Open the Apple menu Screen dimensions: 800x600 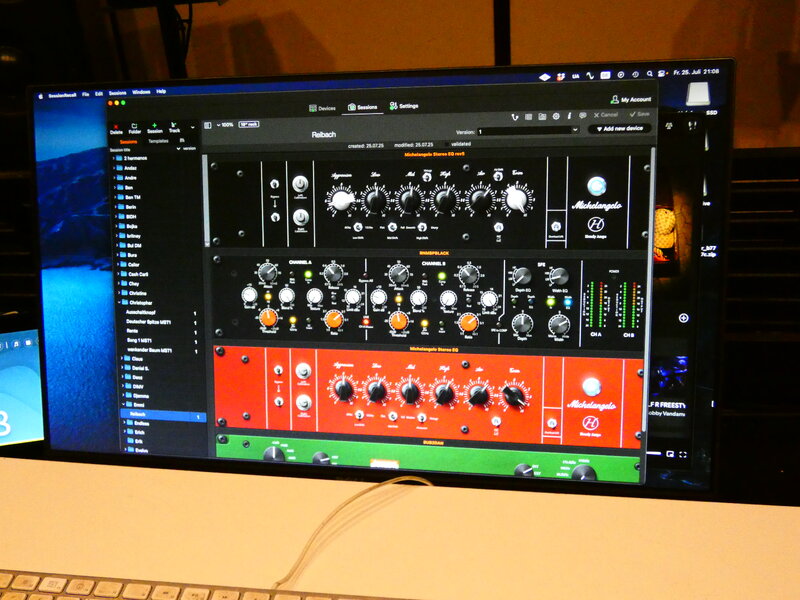click(42, 96)
